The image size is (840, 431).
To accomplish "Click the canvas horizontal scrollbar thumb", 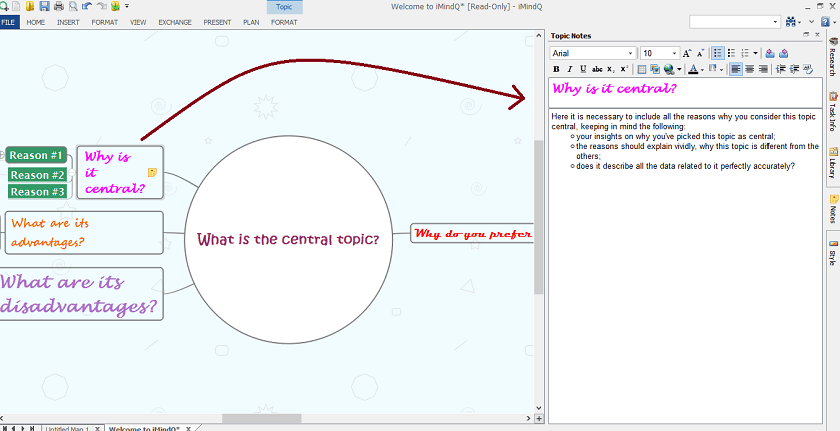I will coord(262,418).
